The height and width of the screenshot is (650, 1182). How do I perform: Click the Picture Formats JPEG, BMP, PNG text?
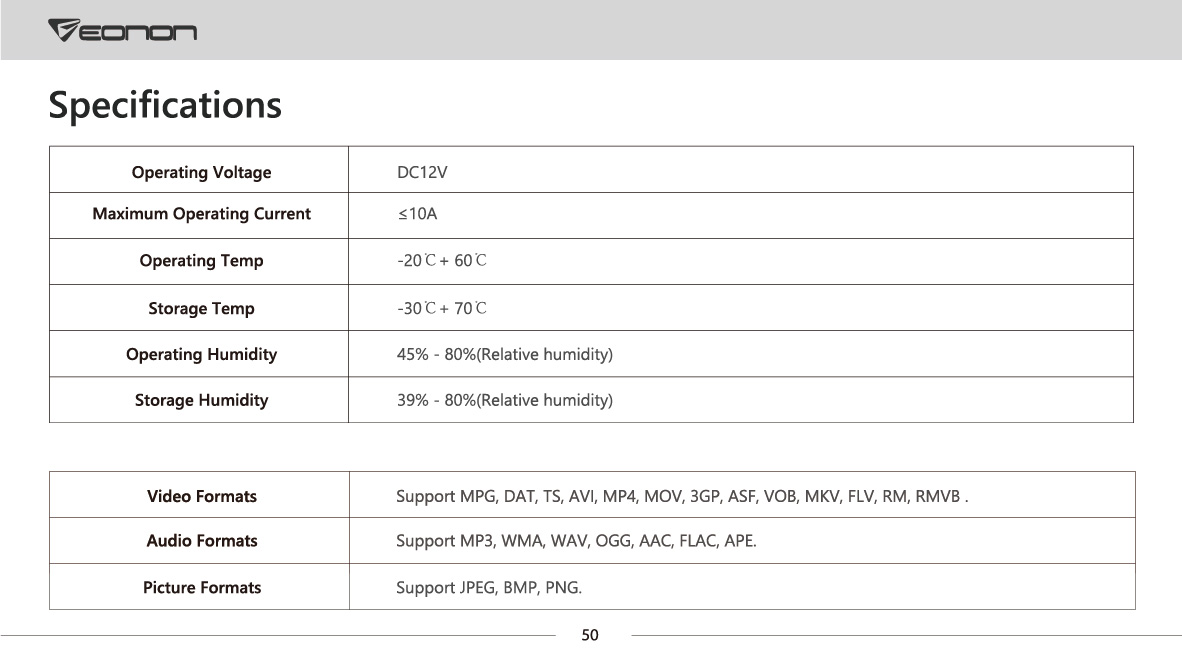coord(488,587)
